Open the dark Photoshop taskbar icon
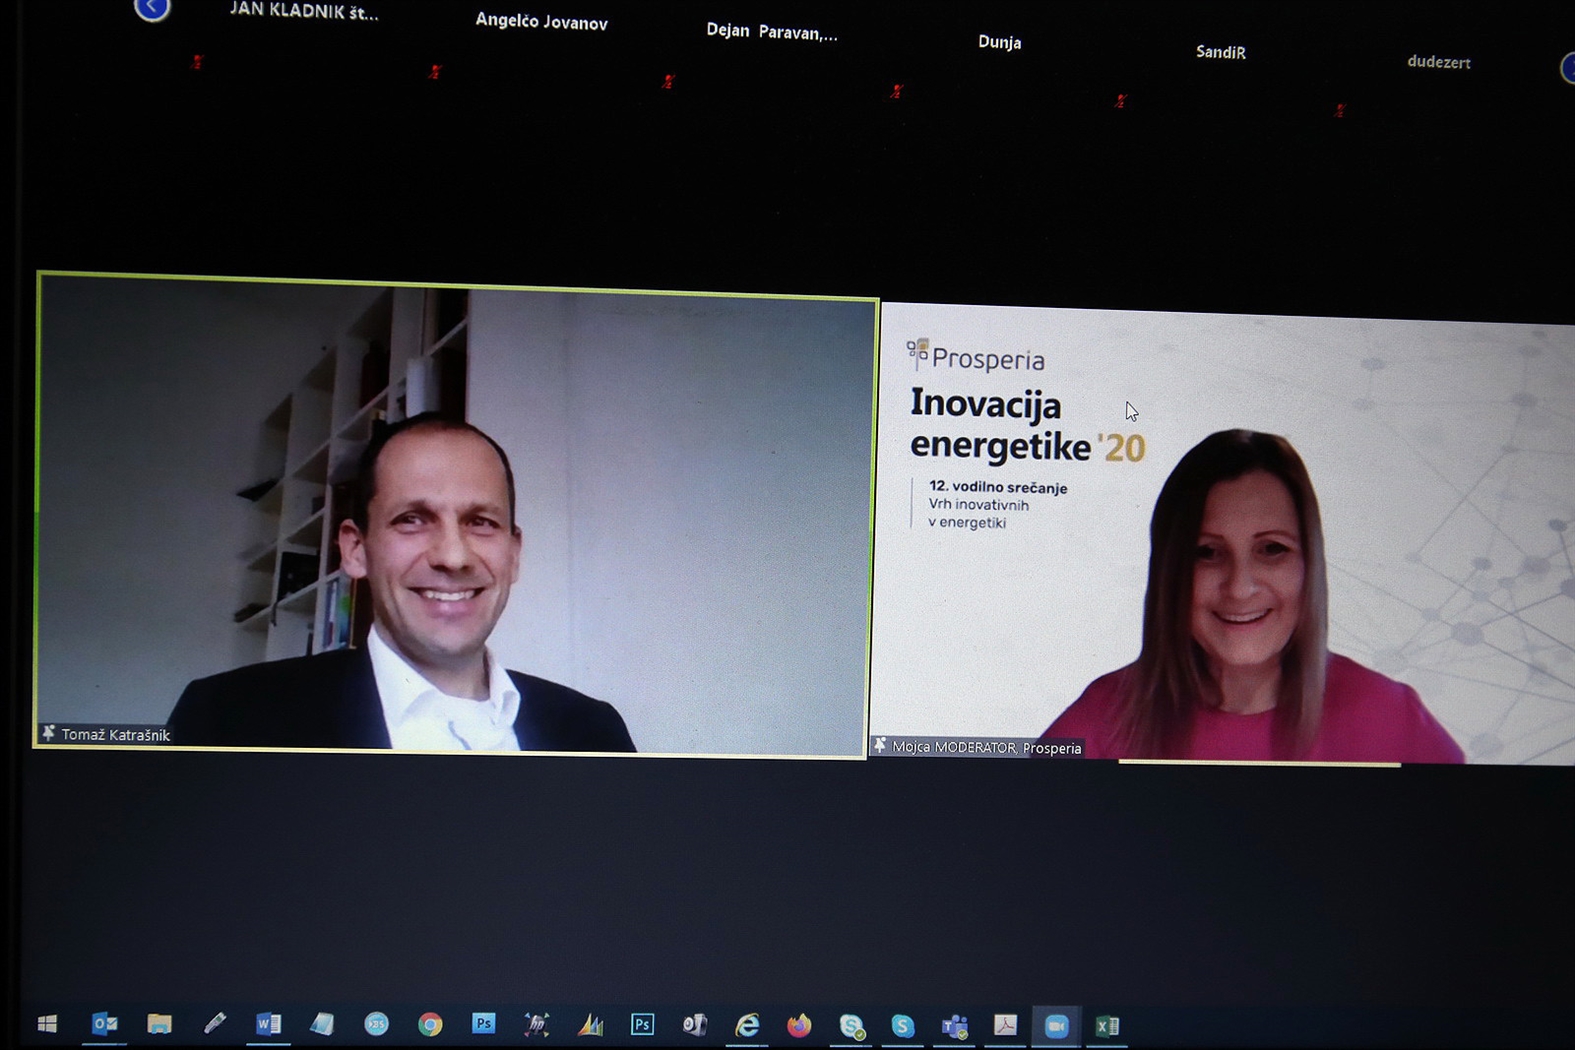The width and height of the screenshot is (1575, 1050). [x=642, y=1024]
